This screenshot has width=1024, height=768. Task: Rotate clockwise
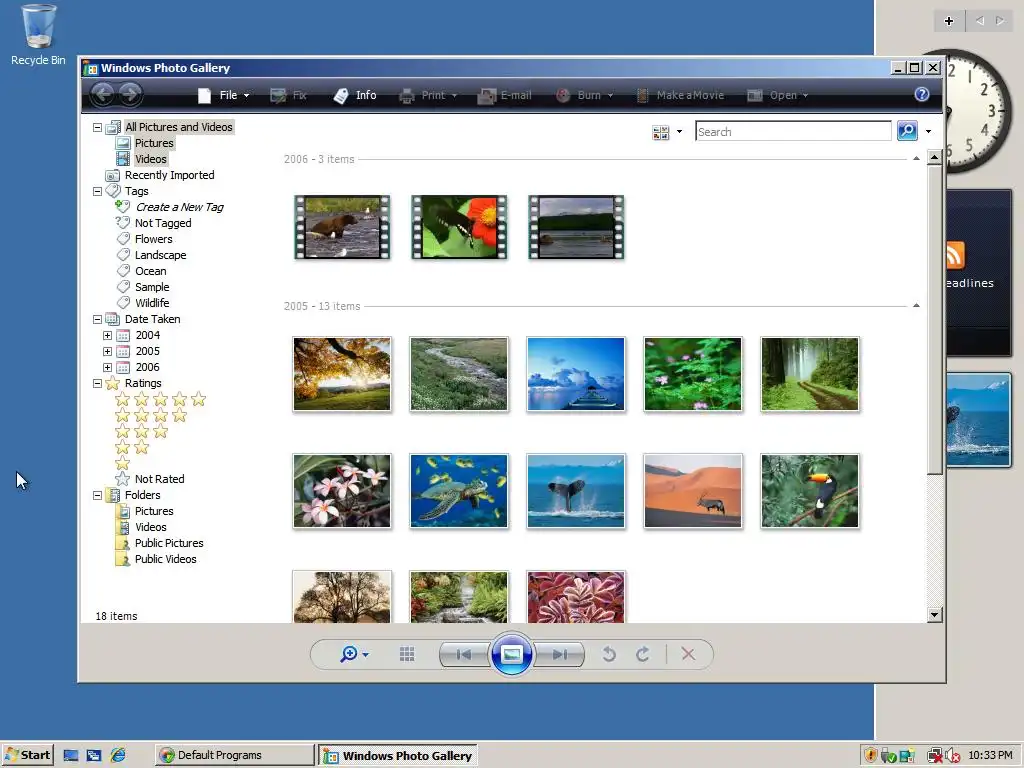[x=643, y=654]
